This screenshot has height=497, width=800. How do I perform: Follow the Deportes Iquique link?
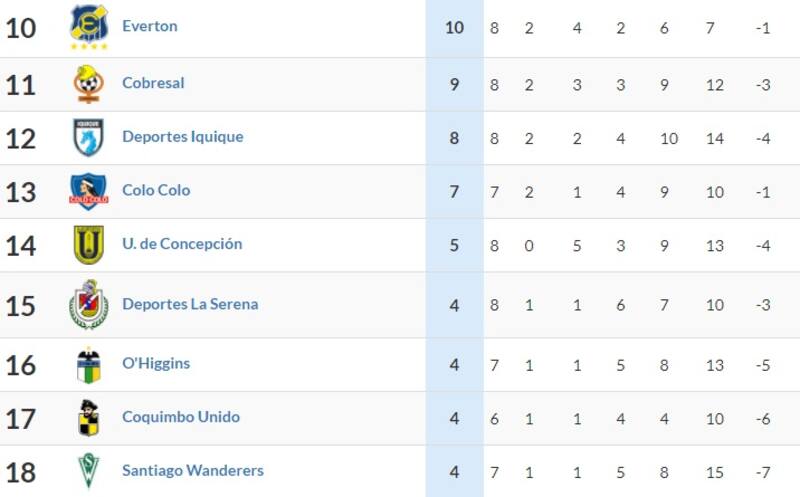point(183,137)
